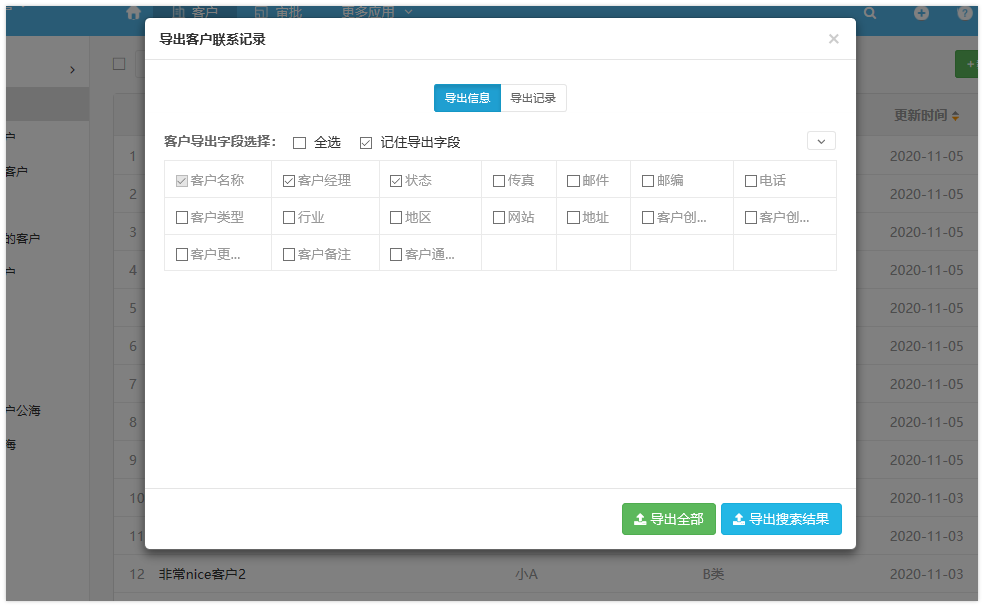
Task: Switch to the 导出记录 tab
Action: coord(533,98)
